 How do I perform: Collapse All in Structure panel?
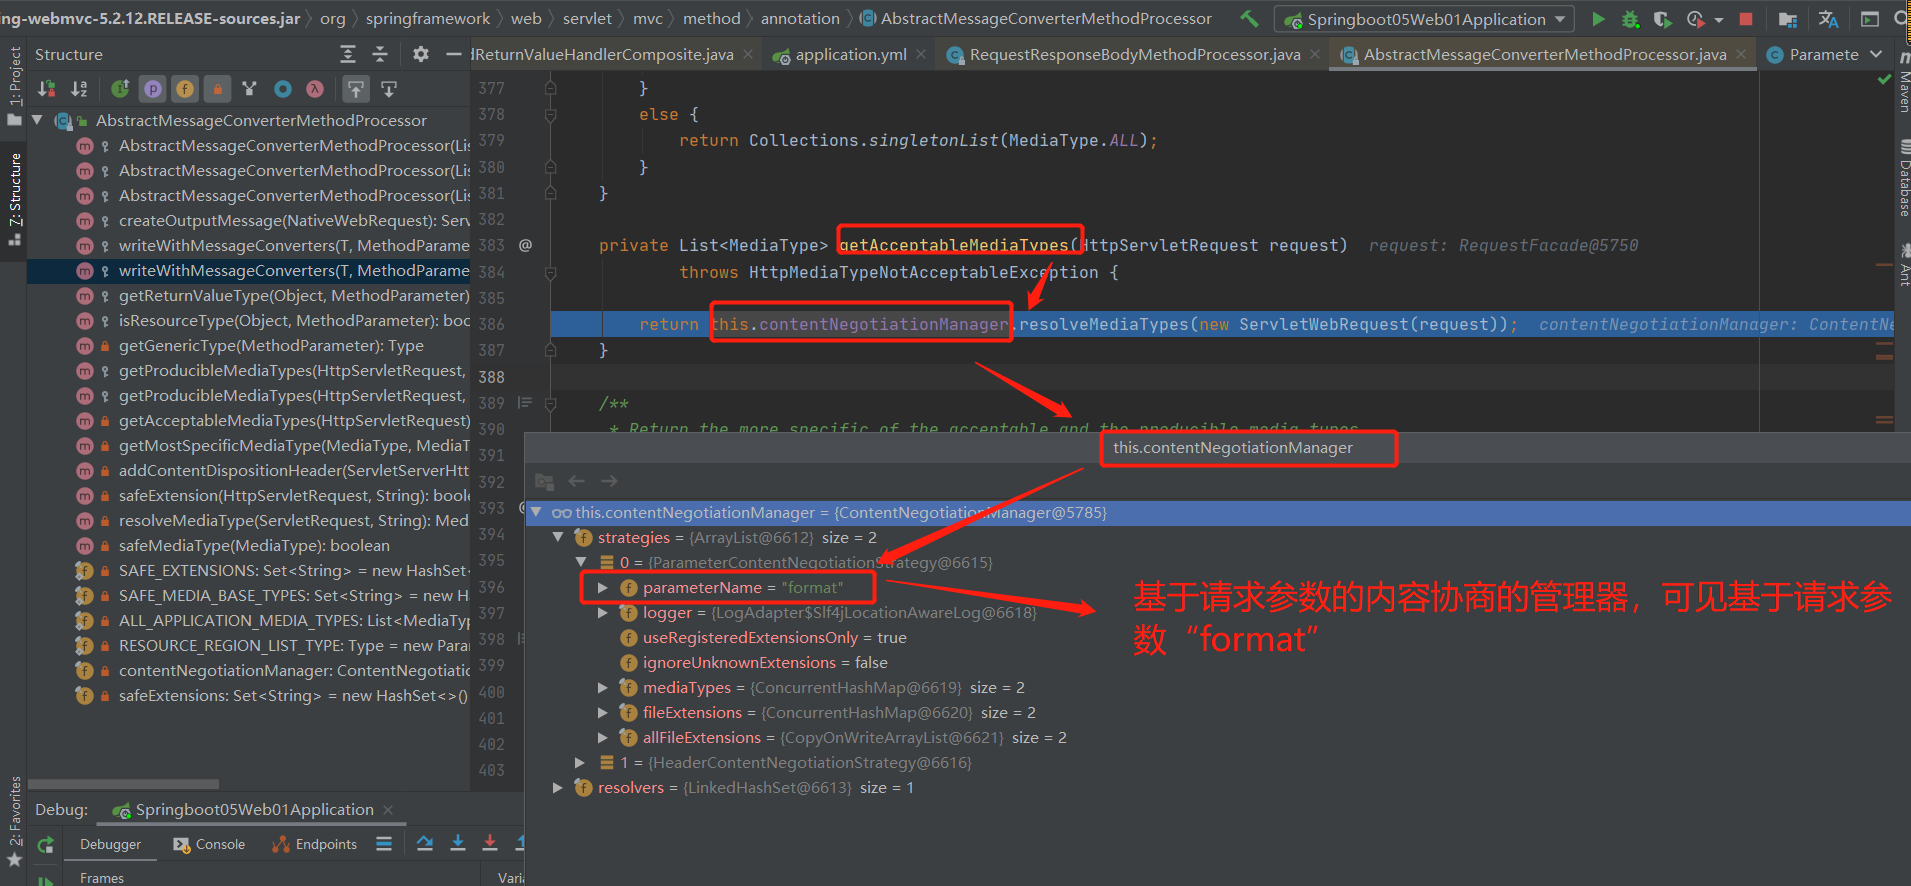pos(380,54)
